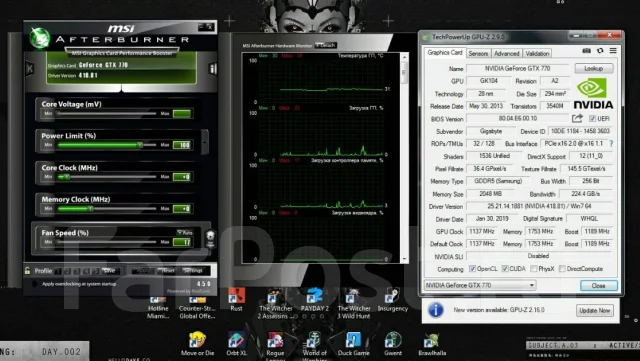Click Afterburner left side K panel icon

(x=29, y=68)
